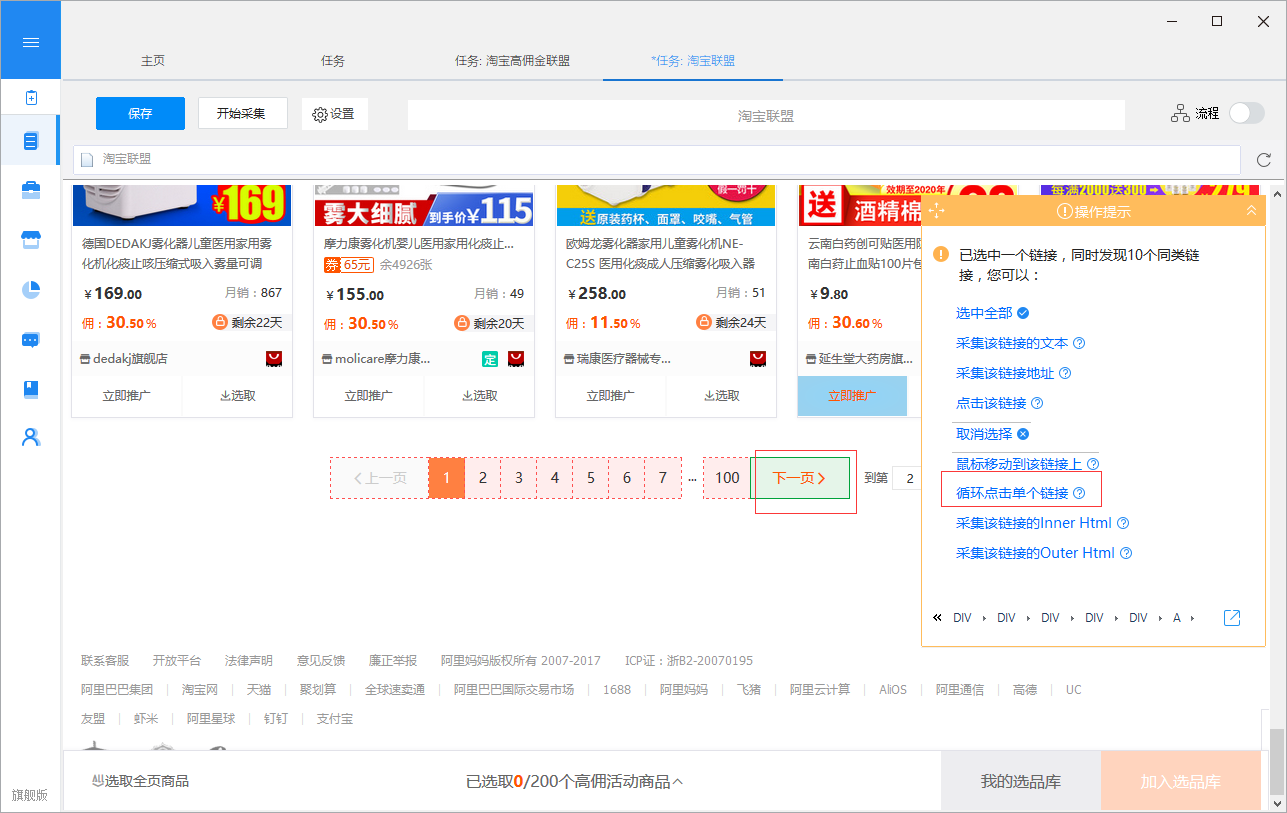Click the last A element in DIV path
The height and width of the screenshot is (813, 1287).
tap(1177, 618)
